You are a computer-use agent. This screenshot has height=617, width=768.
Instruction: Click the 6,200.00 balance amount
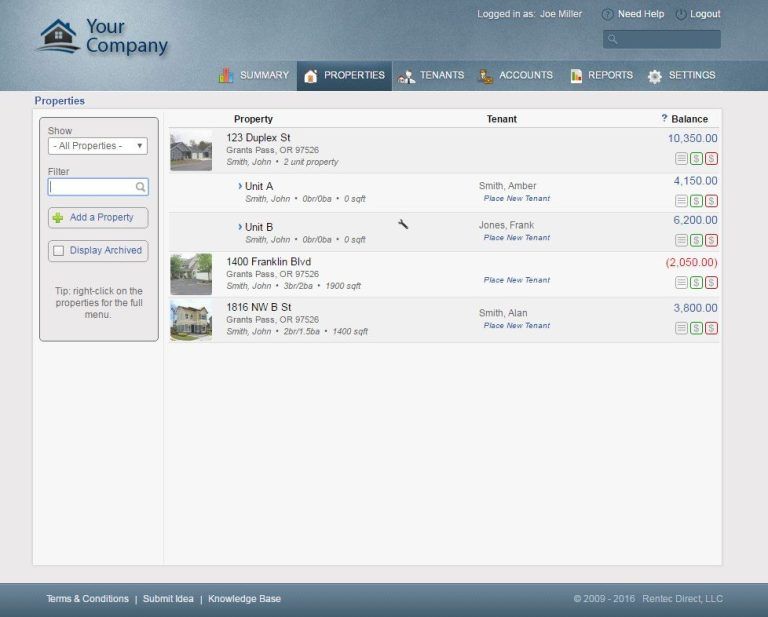coord(696,220)
